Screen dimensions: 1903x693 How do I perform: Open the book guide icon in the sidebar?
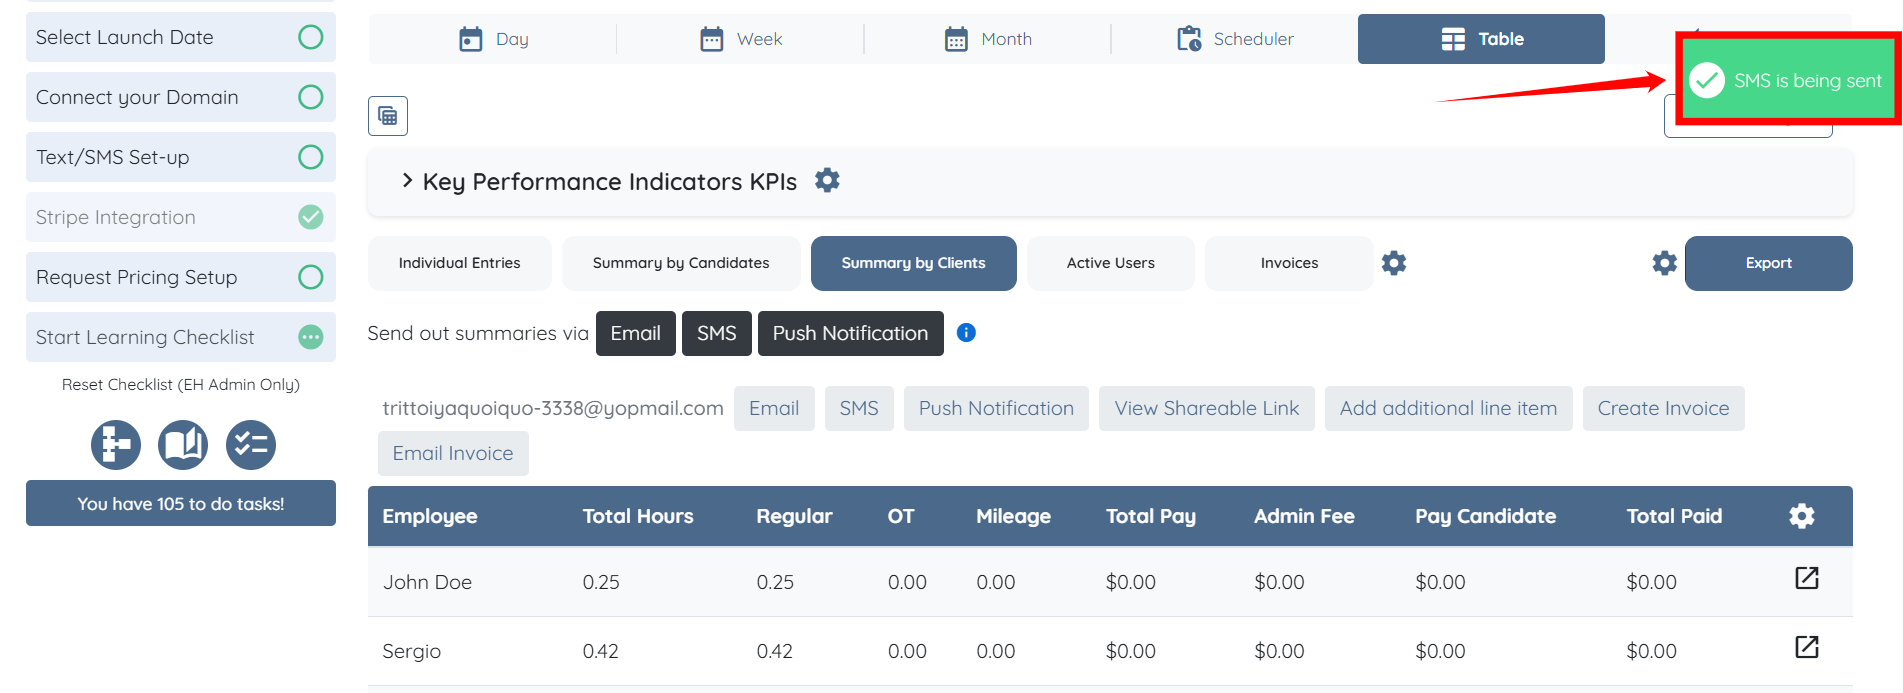(x=183, y=445)
